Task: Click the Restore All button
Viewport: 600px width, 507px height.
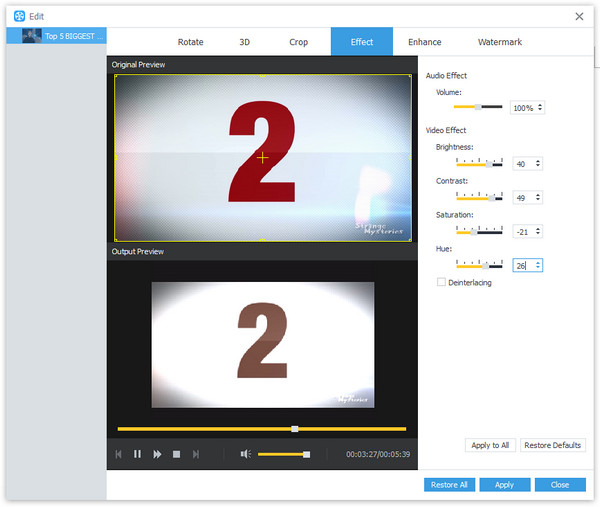Action: [x=449, y=485]
